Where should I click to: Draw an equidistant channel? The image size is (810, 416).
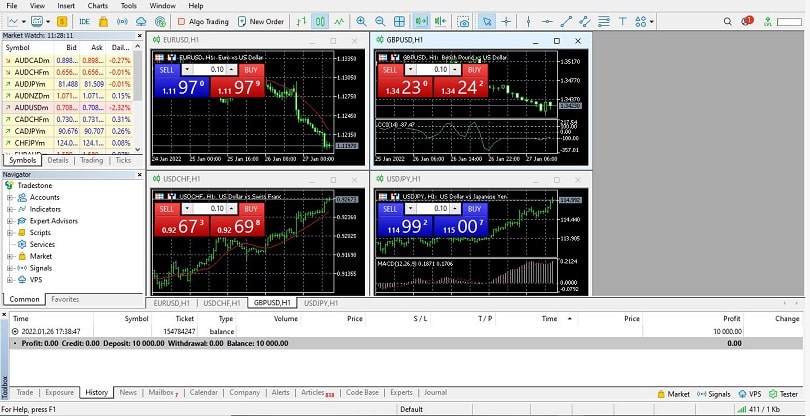(585, 22)
